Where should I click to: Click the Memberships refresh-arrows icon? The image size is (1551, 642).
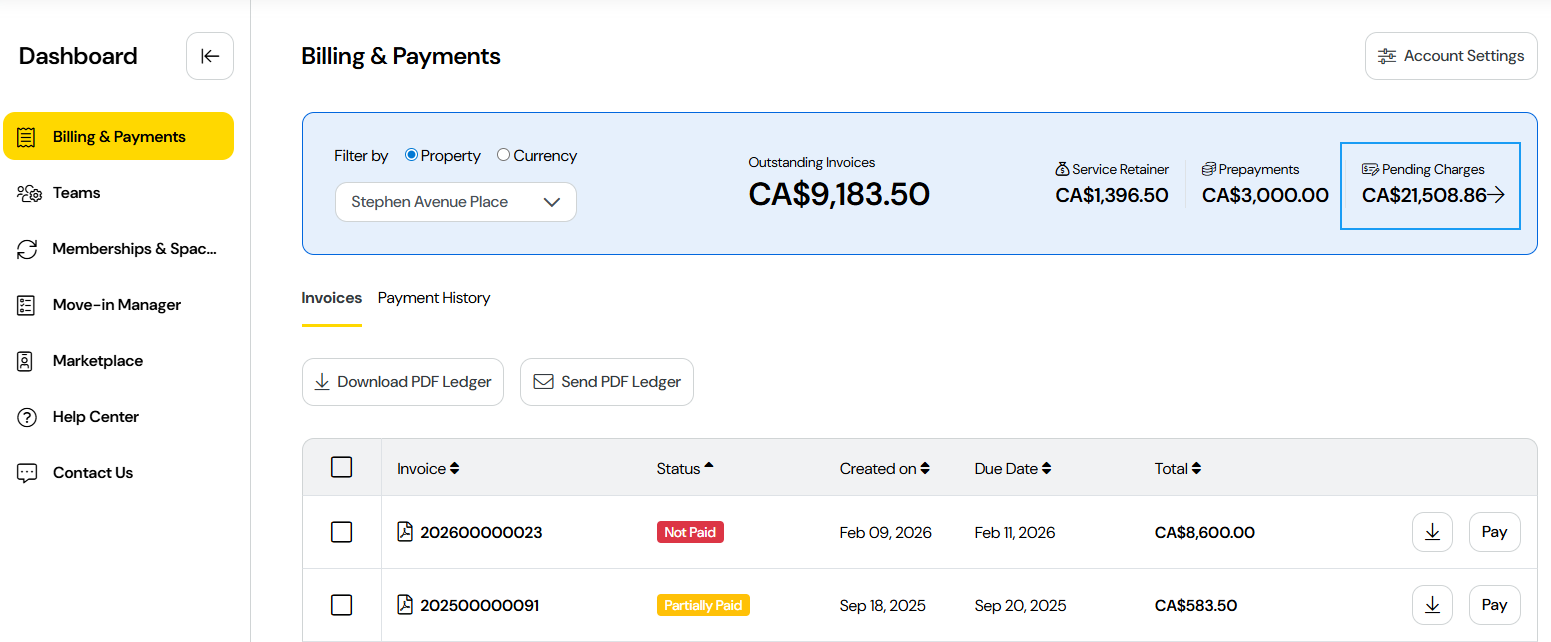click(27, 249)
